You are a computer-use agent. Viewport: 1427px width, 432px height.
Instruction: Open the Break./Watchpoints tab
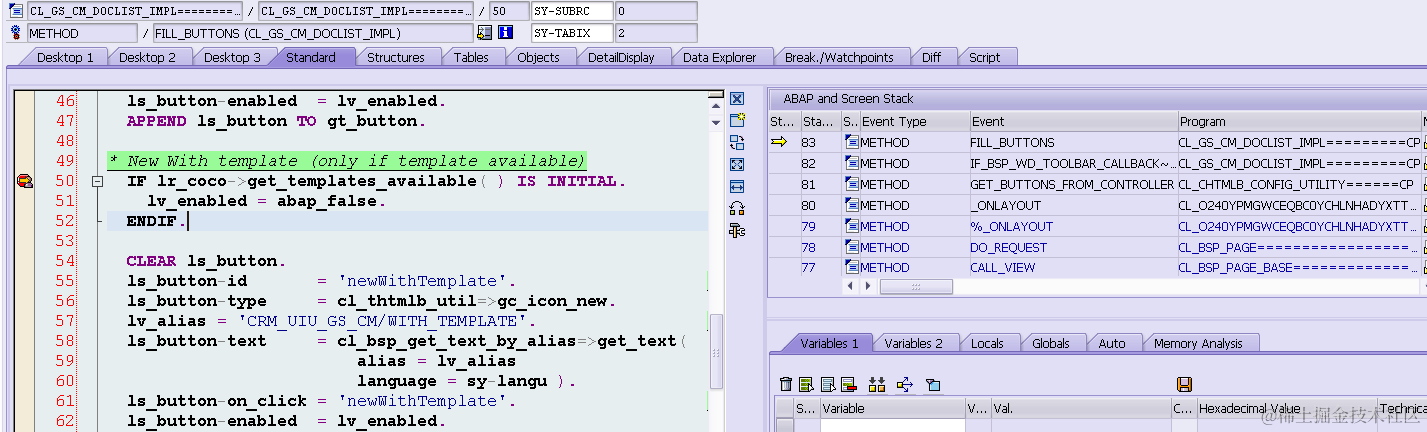(x=839, y=57)
